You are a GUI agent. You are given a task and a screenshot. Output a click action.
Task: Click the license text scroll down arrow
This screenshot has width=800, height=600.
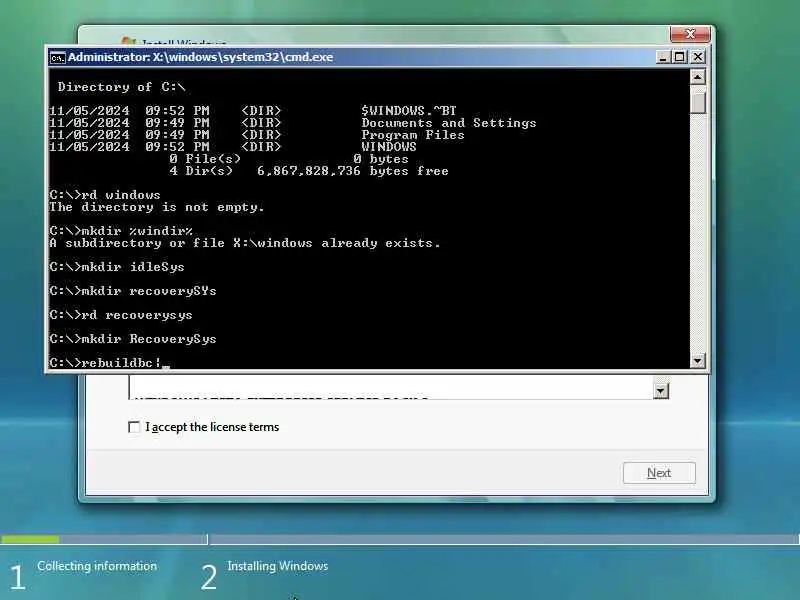pos(661,391)
